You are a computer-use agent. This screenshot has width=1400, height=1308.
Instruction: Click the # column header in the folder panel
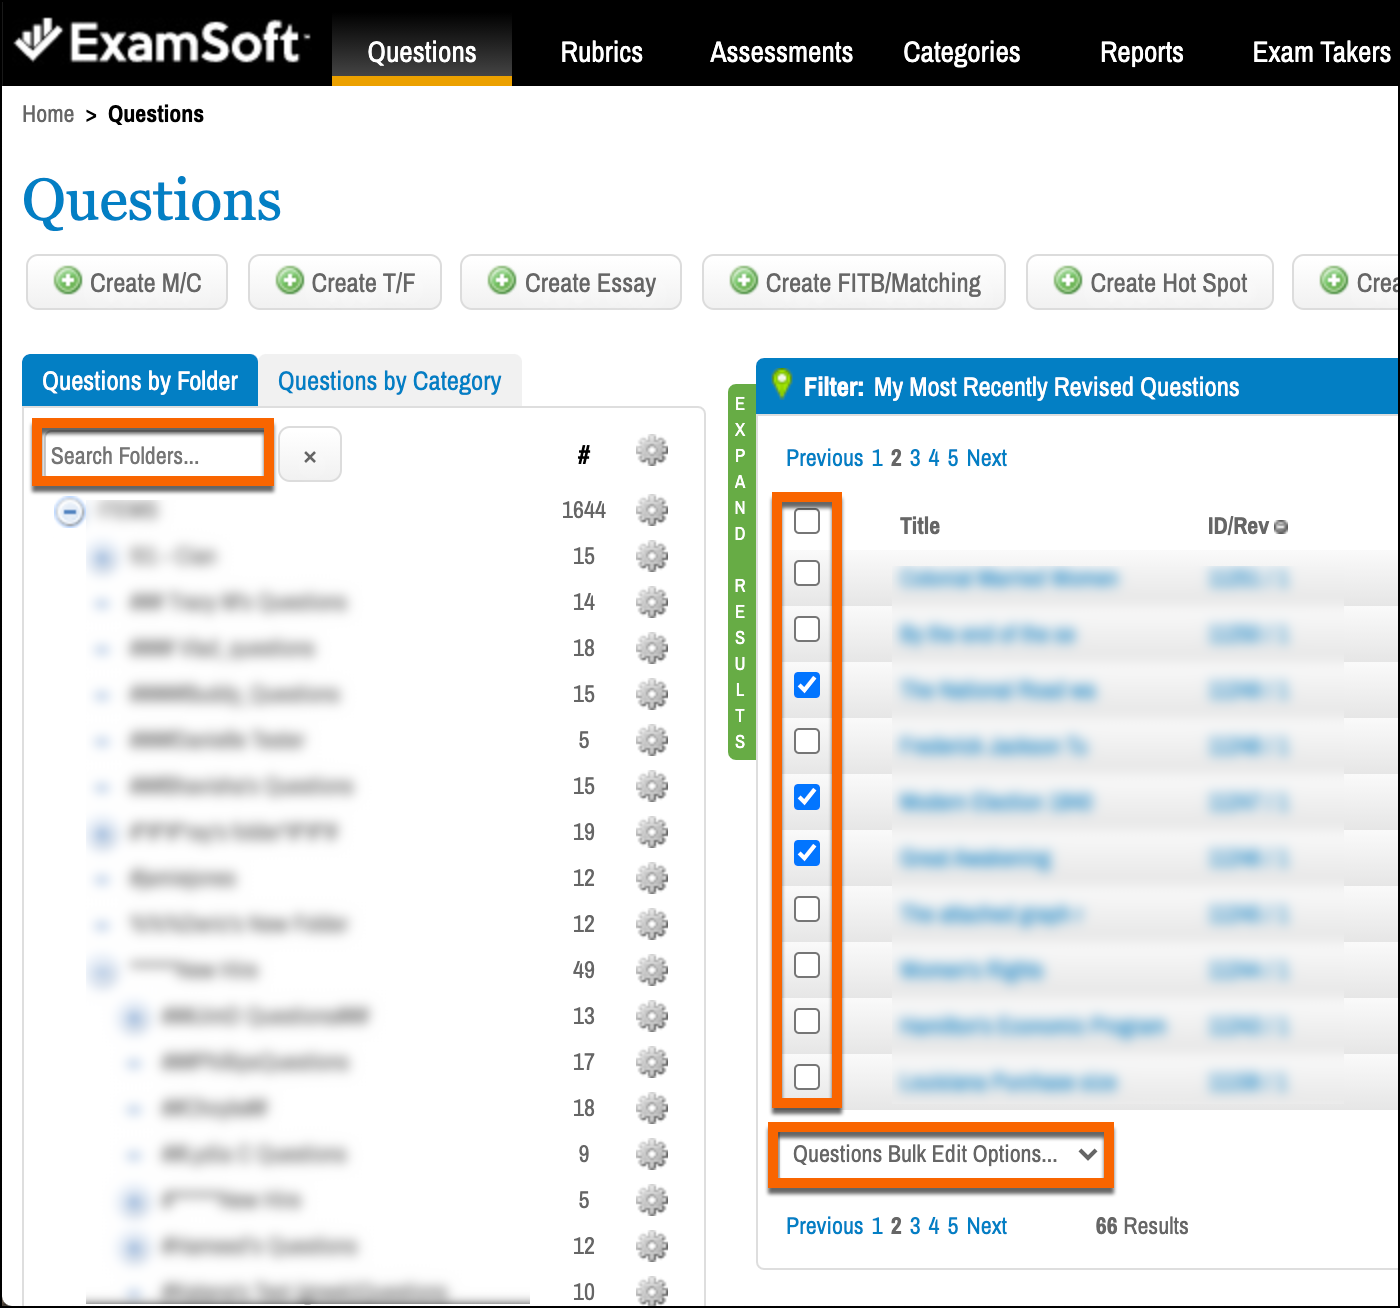pyautogui.click(x=584, y=455)
